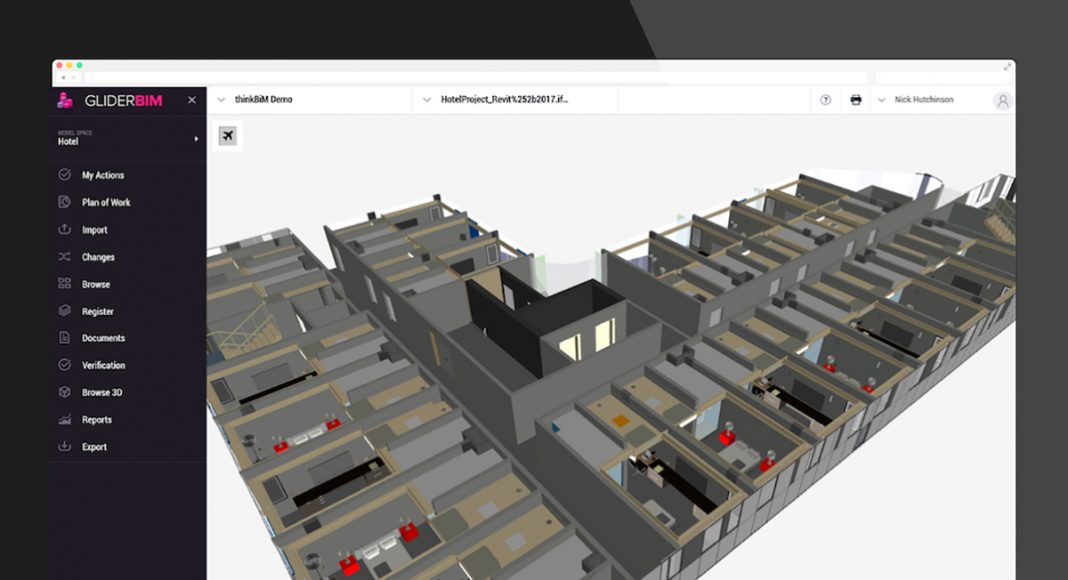Viewport: 1068px width, 580px height.
Task: Go to the Documents section
Action: pos(103,338)
